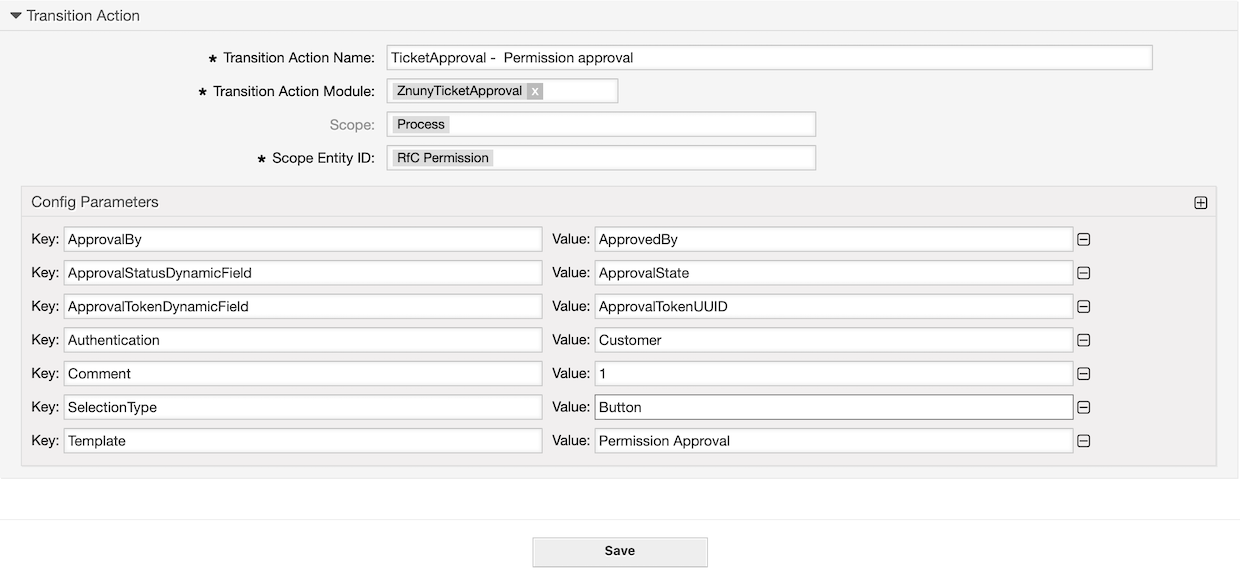This screenshot has height=573, width=1240.
Task: Remove the ApprovalBy parameter row
Action: (x=1083, y=240)
